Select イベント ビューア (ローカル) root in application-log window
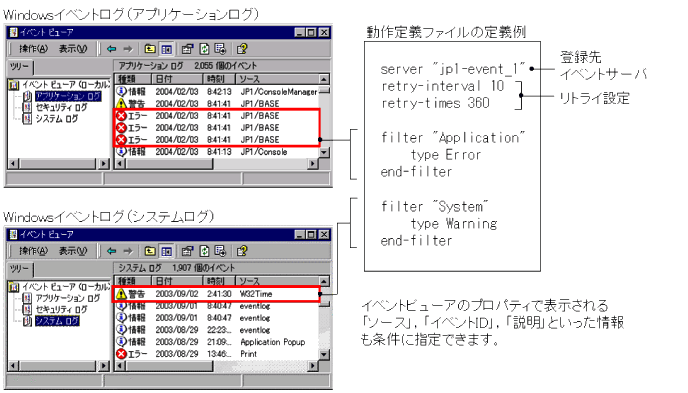Screen dimensions: 688x393 click(65, 85)
